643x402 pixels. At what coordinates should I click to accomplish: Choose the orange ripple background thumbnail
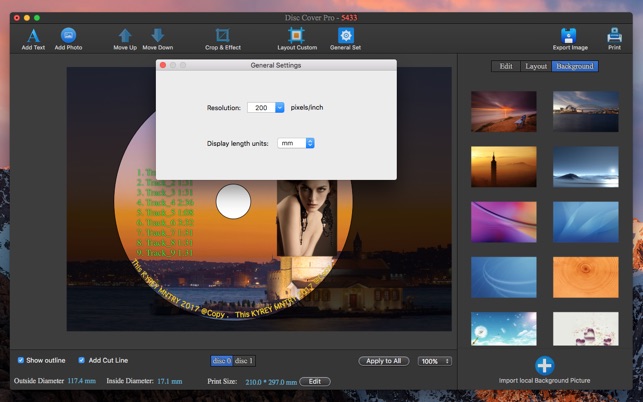(585, 276)
